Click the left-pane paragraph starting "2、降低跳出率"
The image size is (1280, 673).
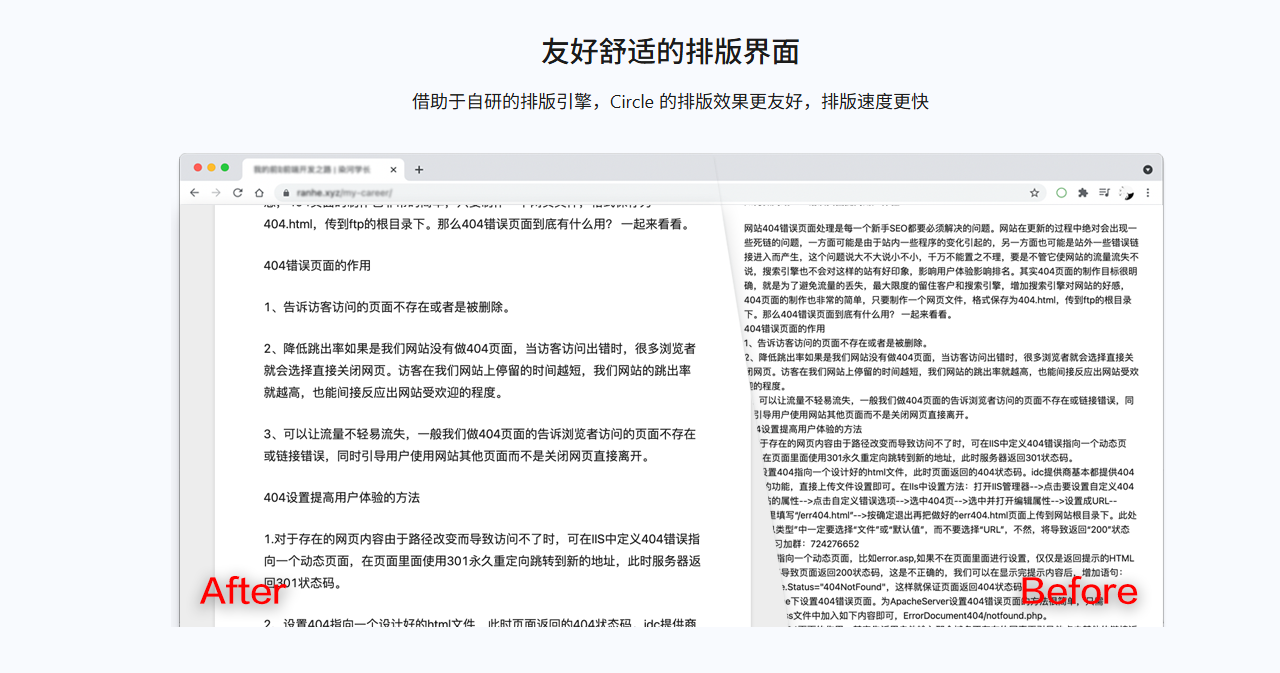[480, 370]
